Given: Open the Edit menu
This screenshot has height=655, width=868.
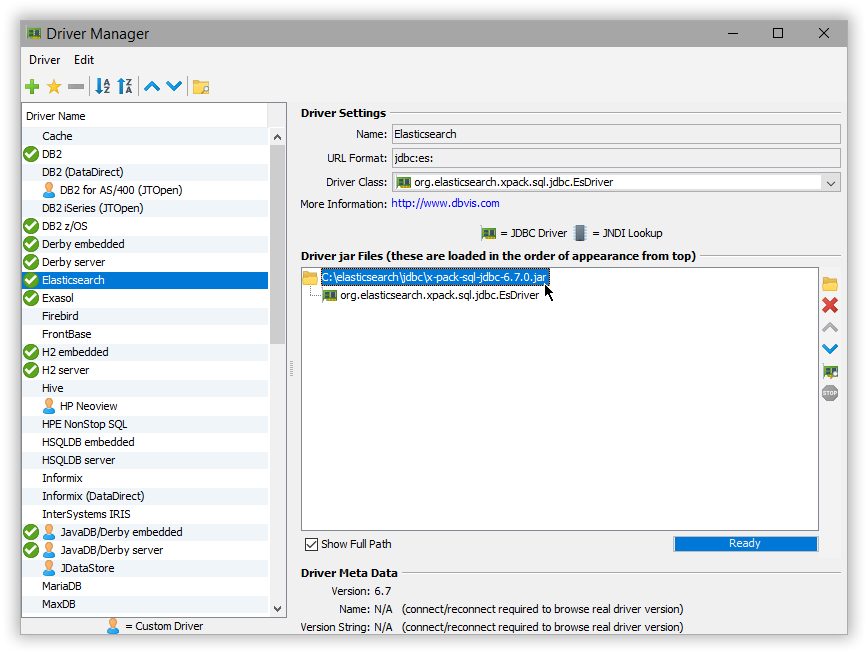Looking at the screenshot, I should (84, 59).
